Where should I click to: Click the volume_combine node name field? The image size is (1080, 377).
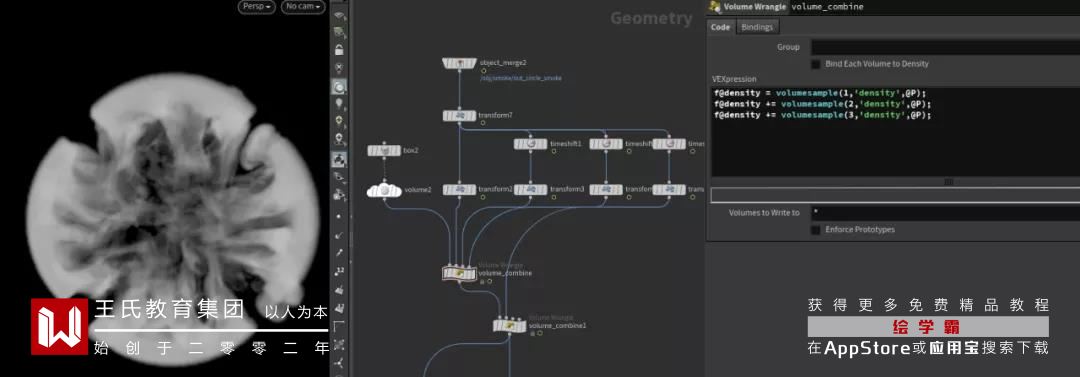pyautogui.click(x=934, y=7)
